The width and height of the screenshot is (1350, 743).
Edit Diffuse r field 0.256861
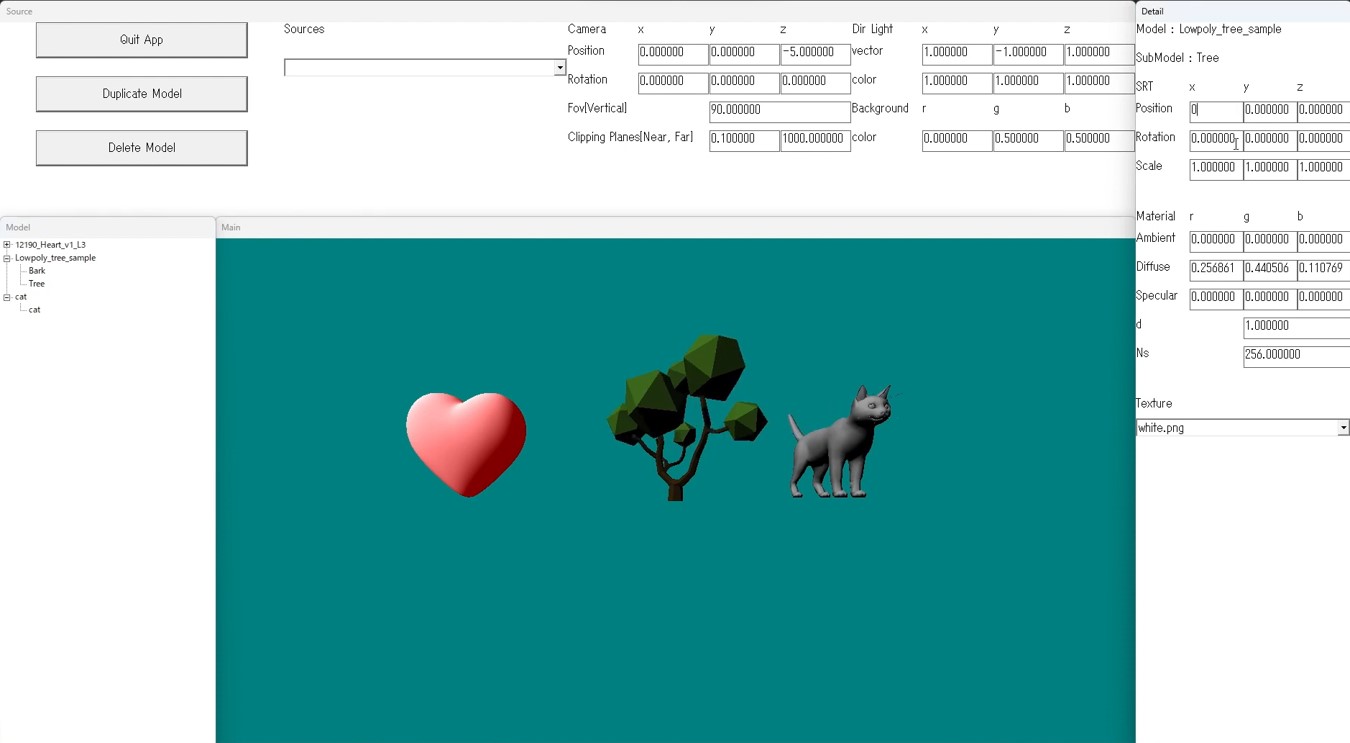[x=1216, y=270]
